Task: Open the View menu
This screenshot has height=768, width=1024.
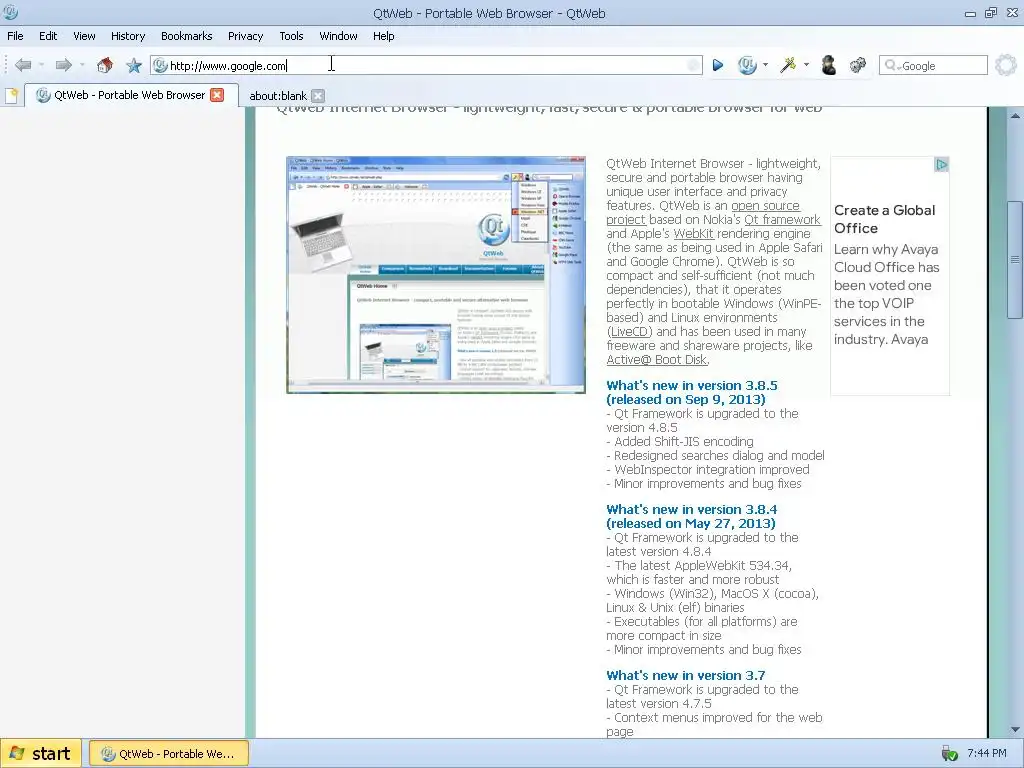Action: 84,36
